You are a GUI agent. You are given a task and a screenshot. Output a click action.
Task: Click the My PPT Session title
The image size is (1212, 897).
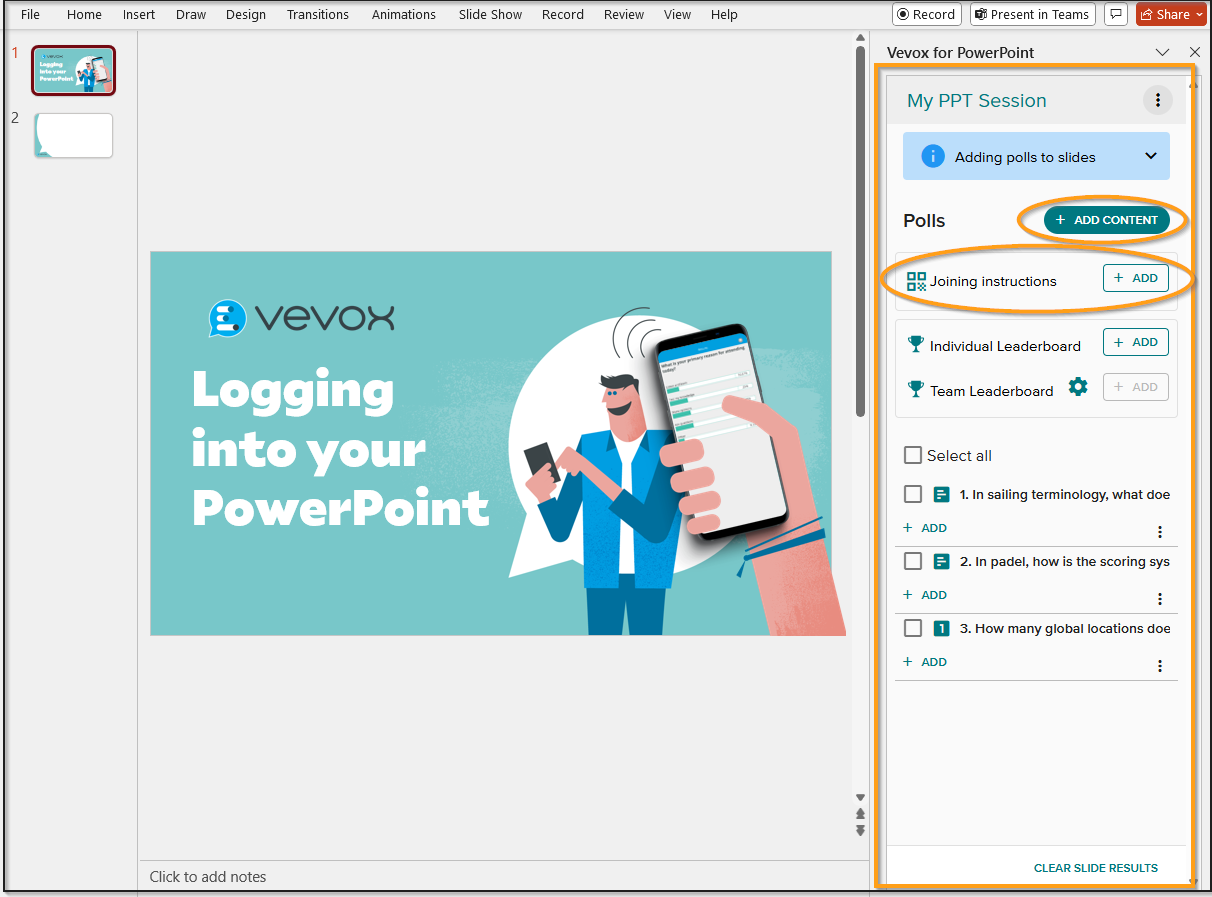click(977, 100)
